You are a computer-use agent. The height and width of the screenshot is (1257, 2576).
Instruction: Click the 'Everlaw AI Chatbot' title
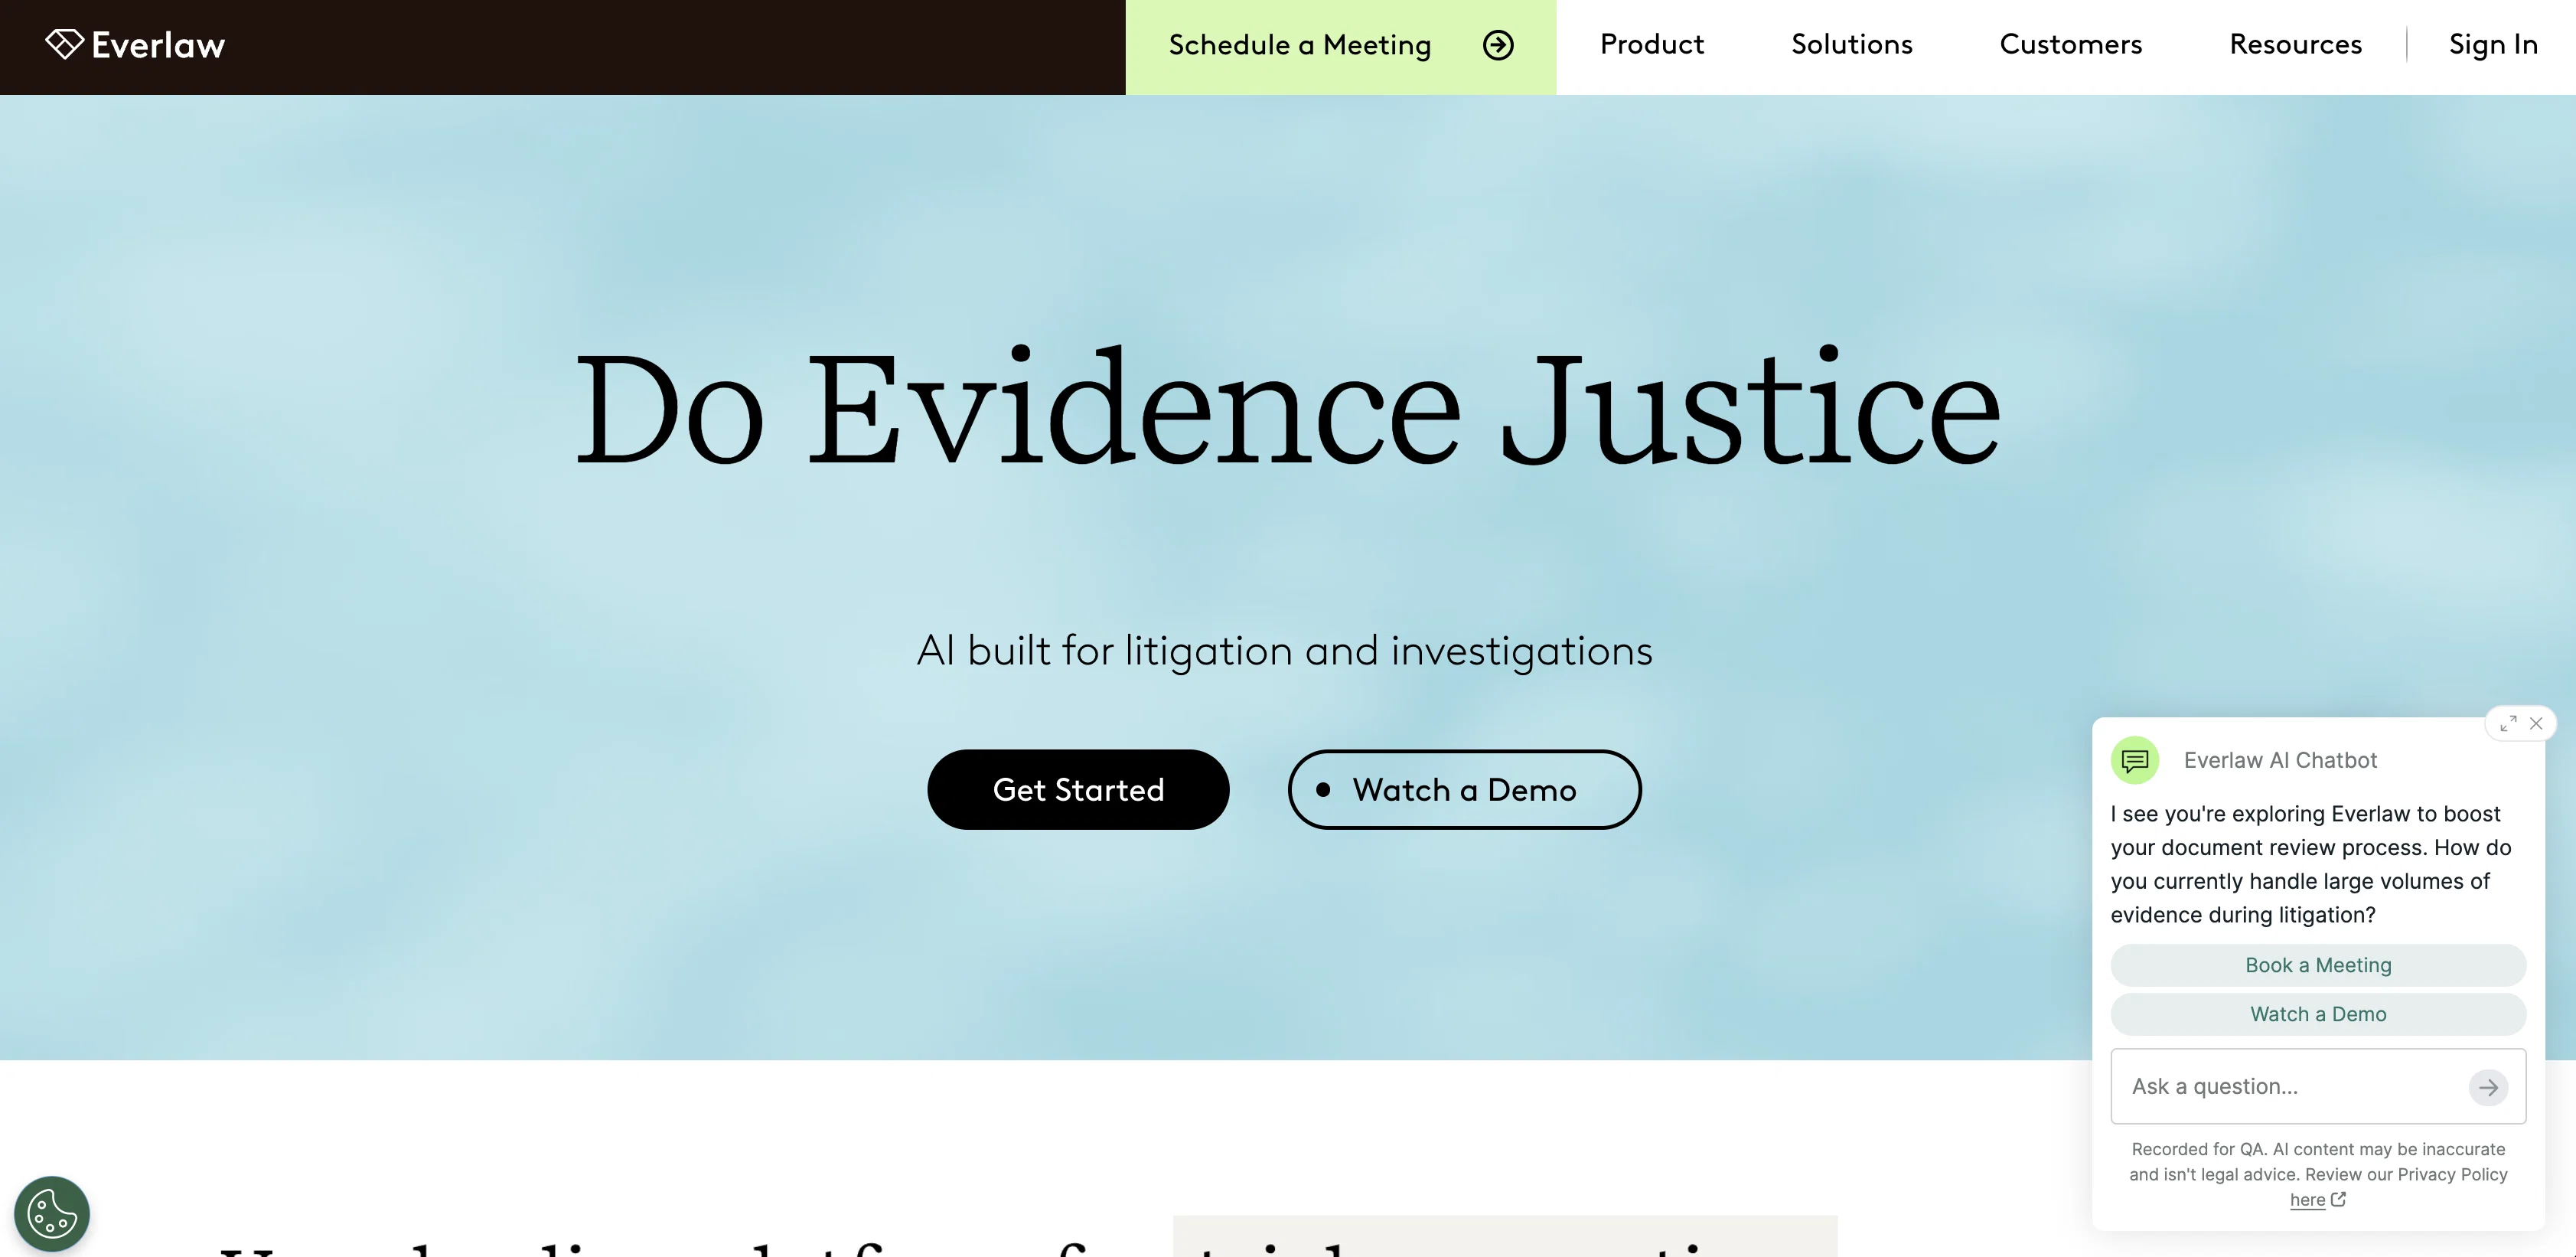click(2280, 760)
